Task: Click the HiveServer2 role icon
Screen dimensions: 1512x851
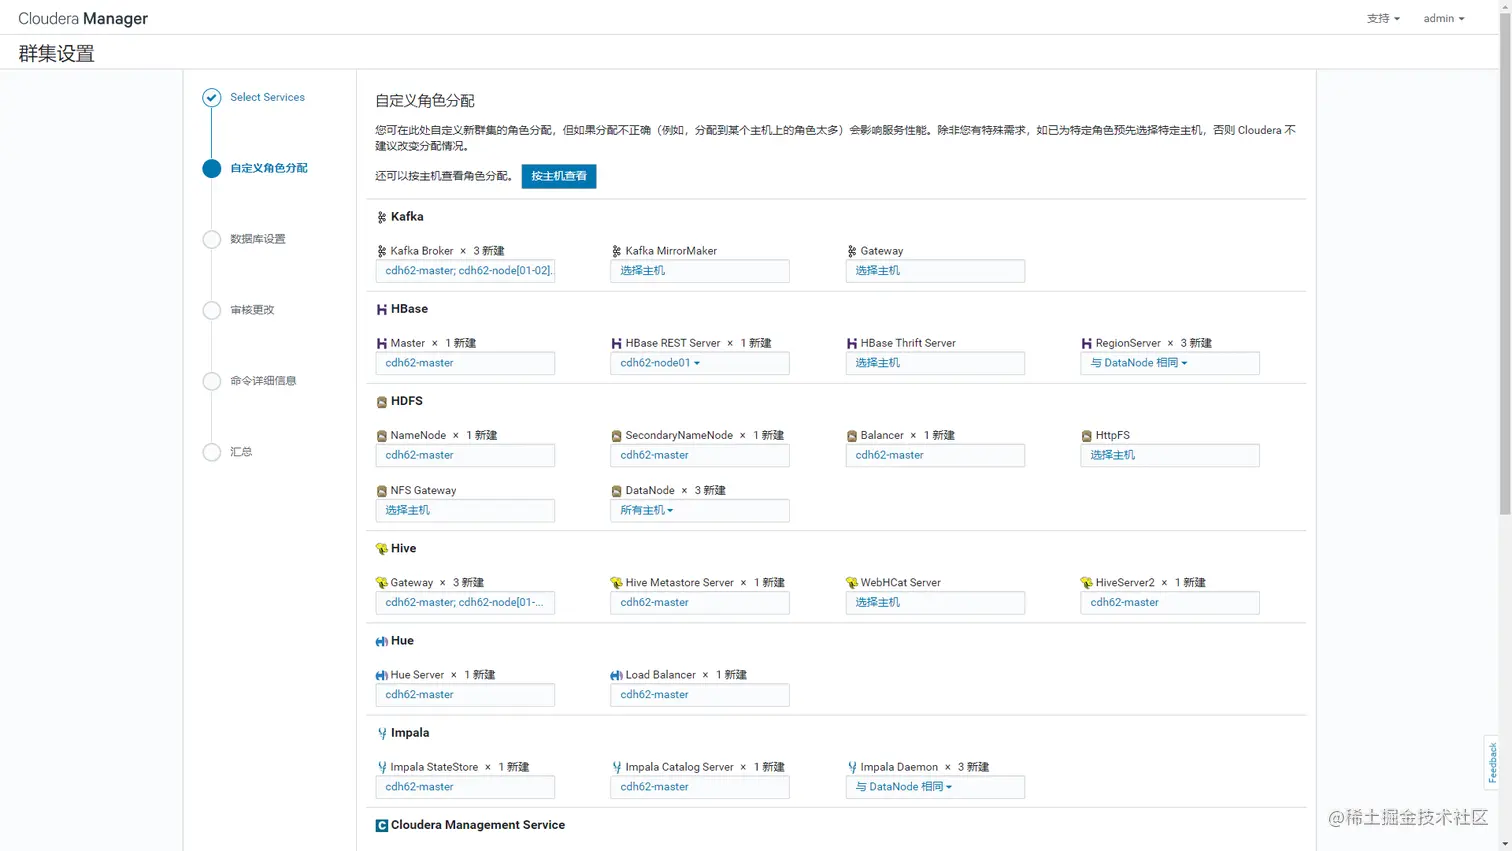Action: pos(1086,583)
